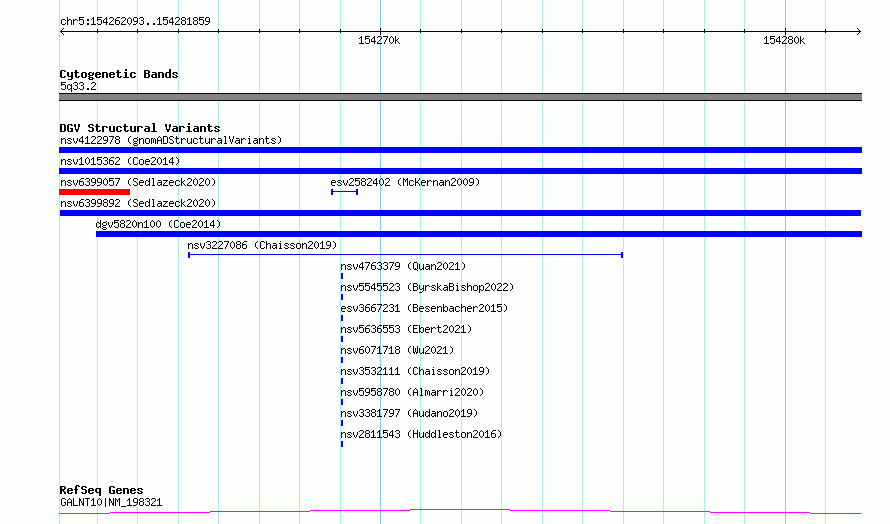Open nsv6399892 (Sedlazeck2020) variant label
Image resolution: width=890 pixels, height=524 pixels.
(x=138, y=203)
